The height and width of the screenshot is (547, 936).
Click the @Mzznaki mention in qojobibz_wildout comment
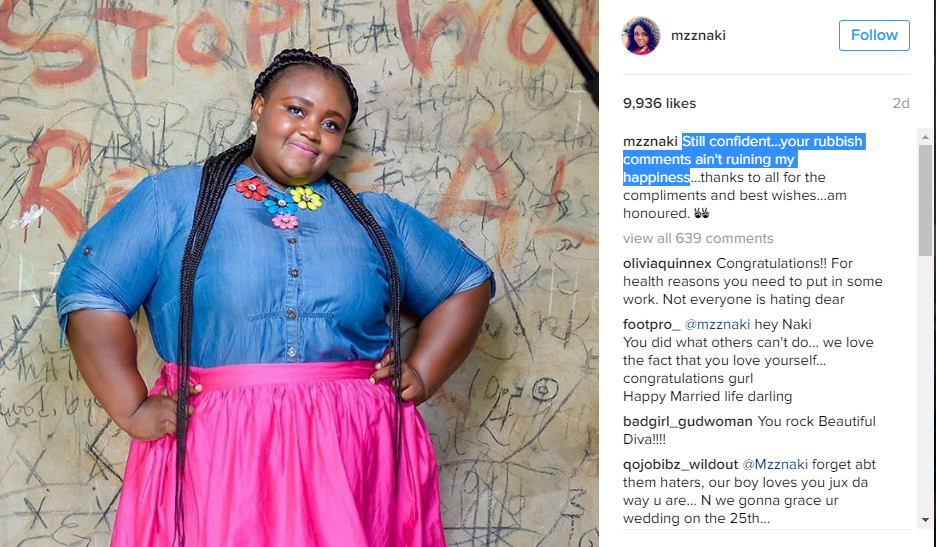click(x=774, y=464)
